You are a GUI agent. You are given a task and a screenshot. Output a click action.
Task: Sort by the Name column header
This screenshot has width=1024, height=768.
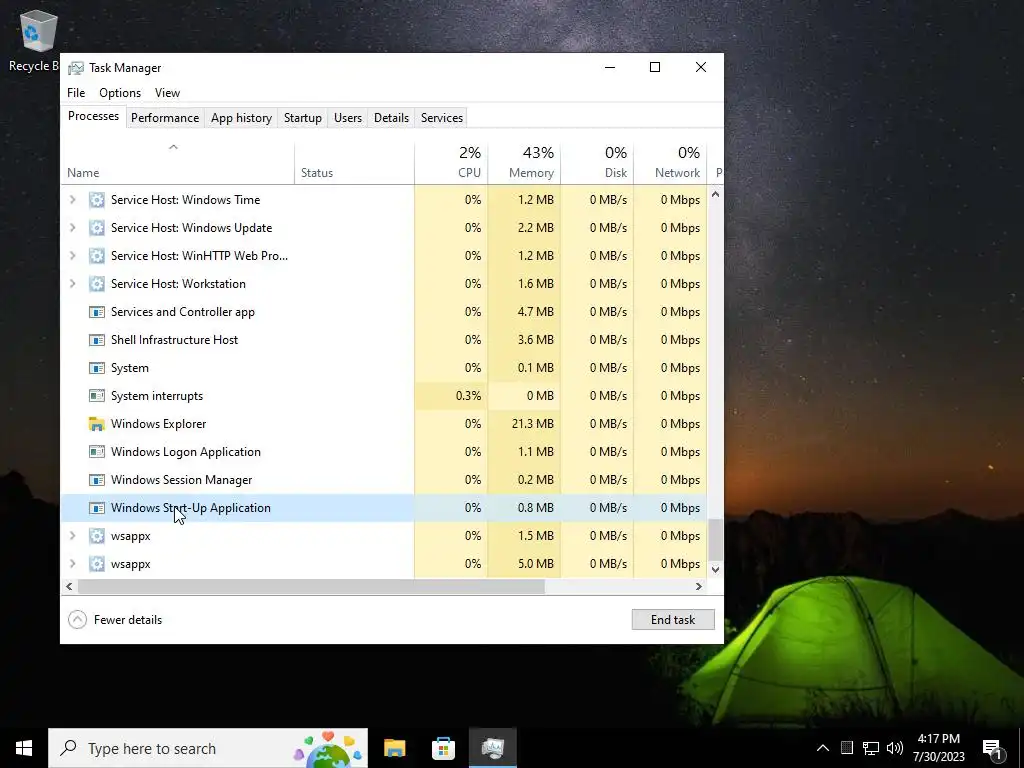(178, 163)
